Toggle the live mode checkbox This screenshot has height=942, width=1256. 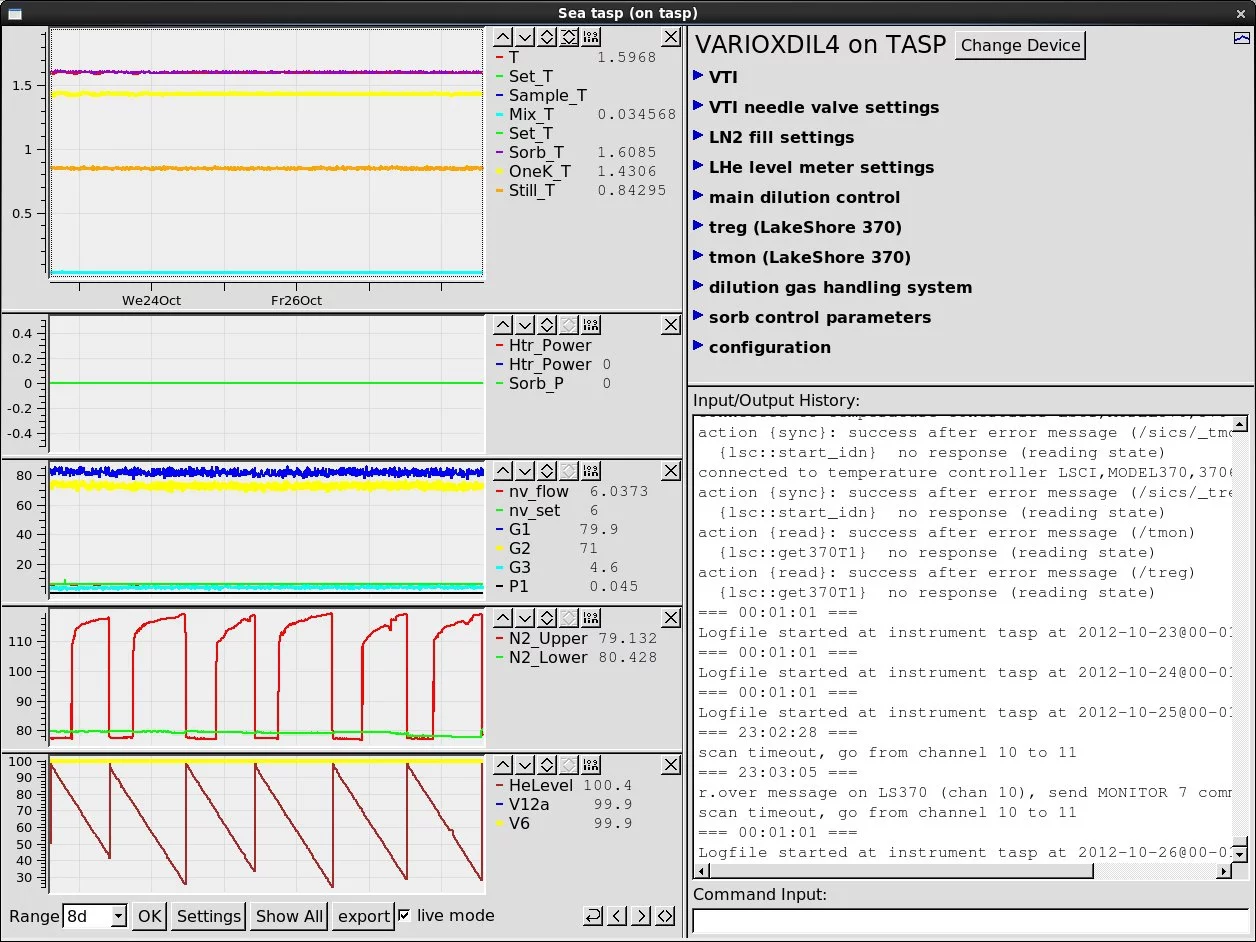coord(404,915)
